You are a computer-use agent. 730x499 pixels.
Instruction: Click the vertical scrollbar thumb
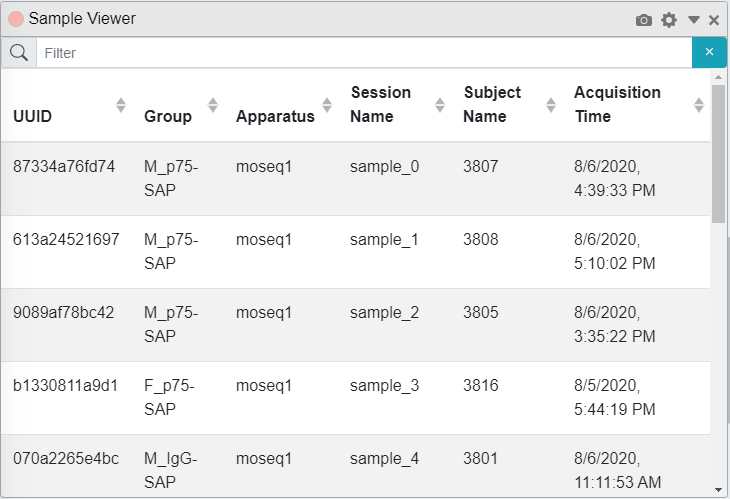(718, 154)
